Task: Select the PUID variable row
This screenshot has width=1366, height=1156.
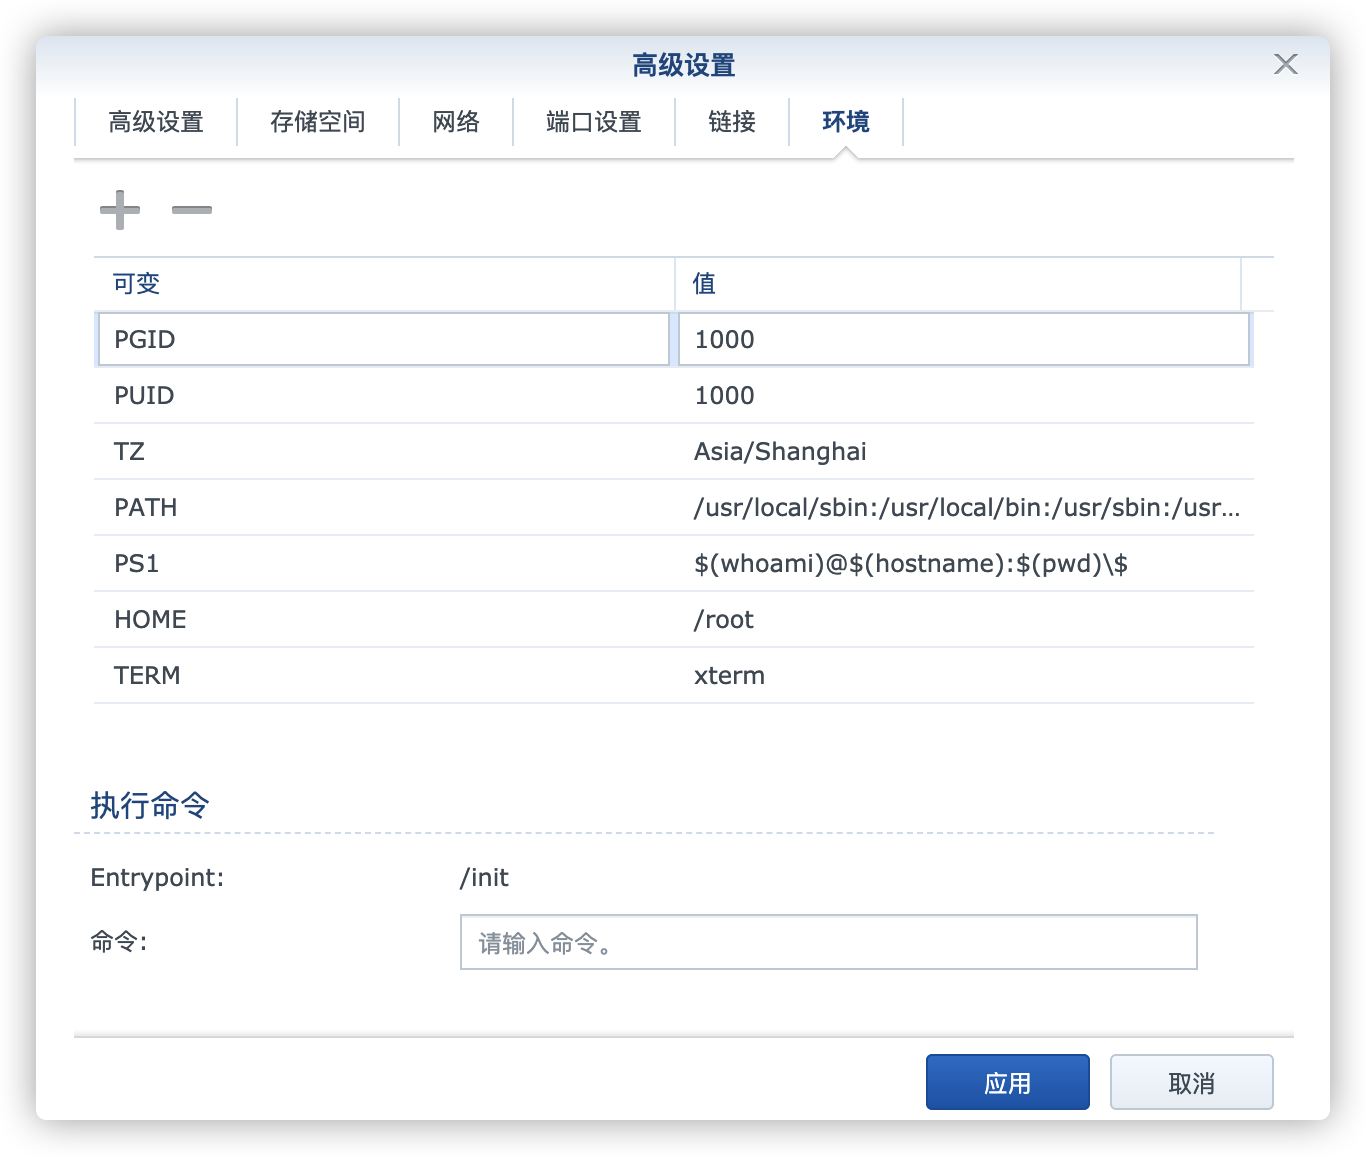Action: 384,396
